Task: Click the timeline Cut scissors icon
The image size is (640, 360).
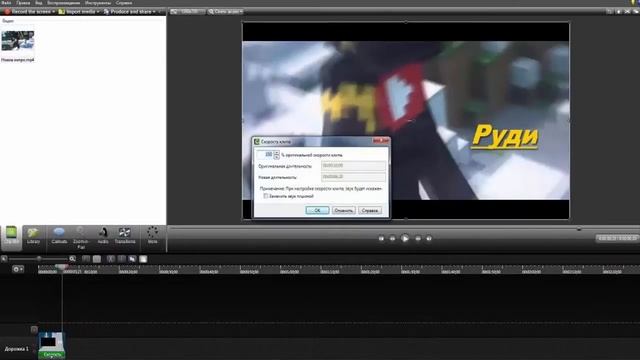Action: [x=111, y=259]
